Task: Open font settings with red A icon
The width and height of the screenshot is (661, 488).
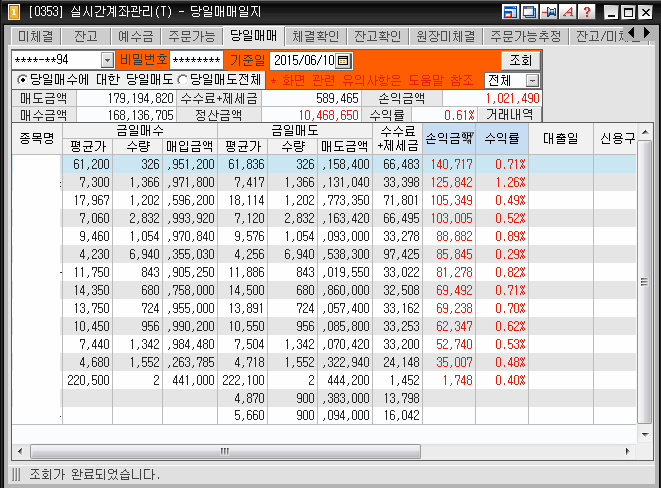Action: pos(567,12)
